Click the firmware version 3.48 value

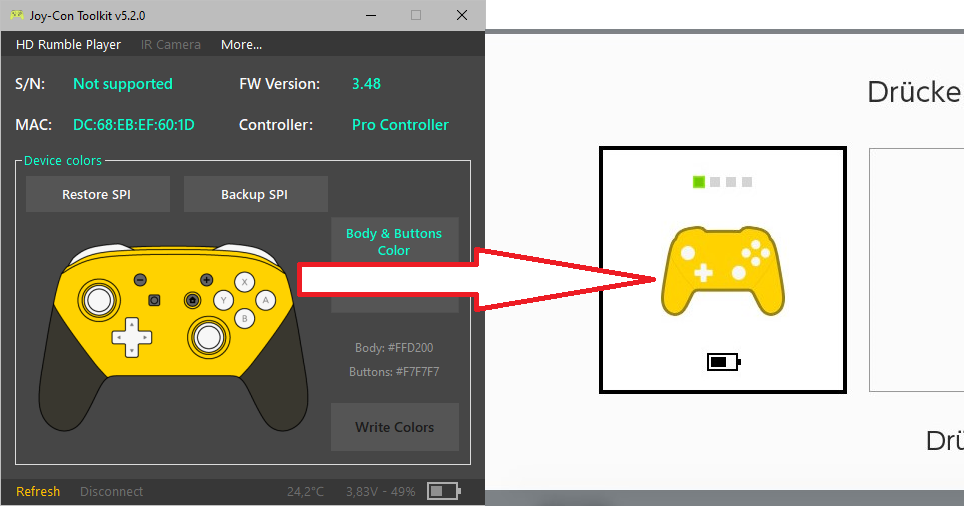(366, 84)
